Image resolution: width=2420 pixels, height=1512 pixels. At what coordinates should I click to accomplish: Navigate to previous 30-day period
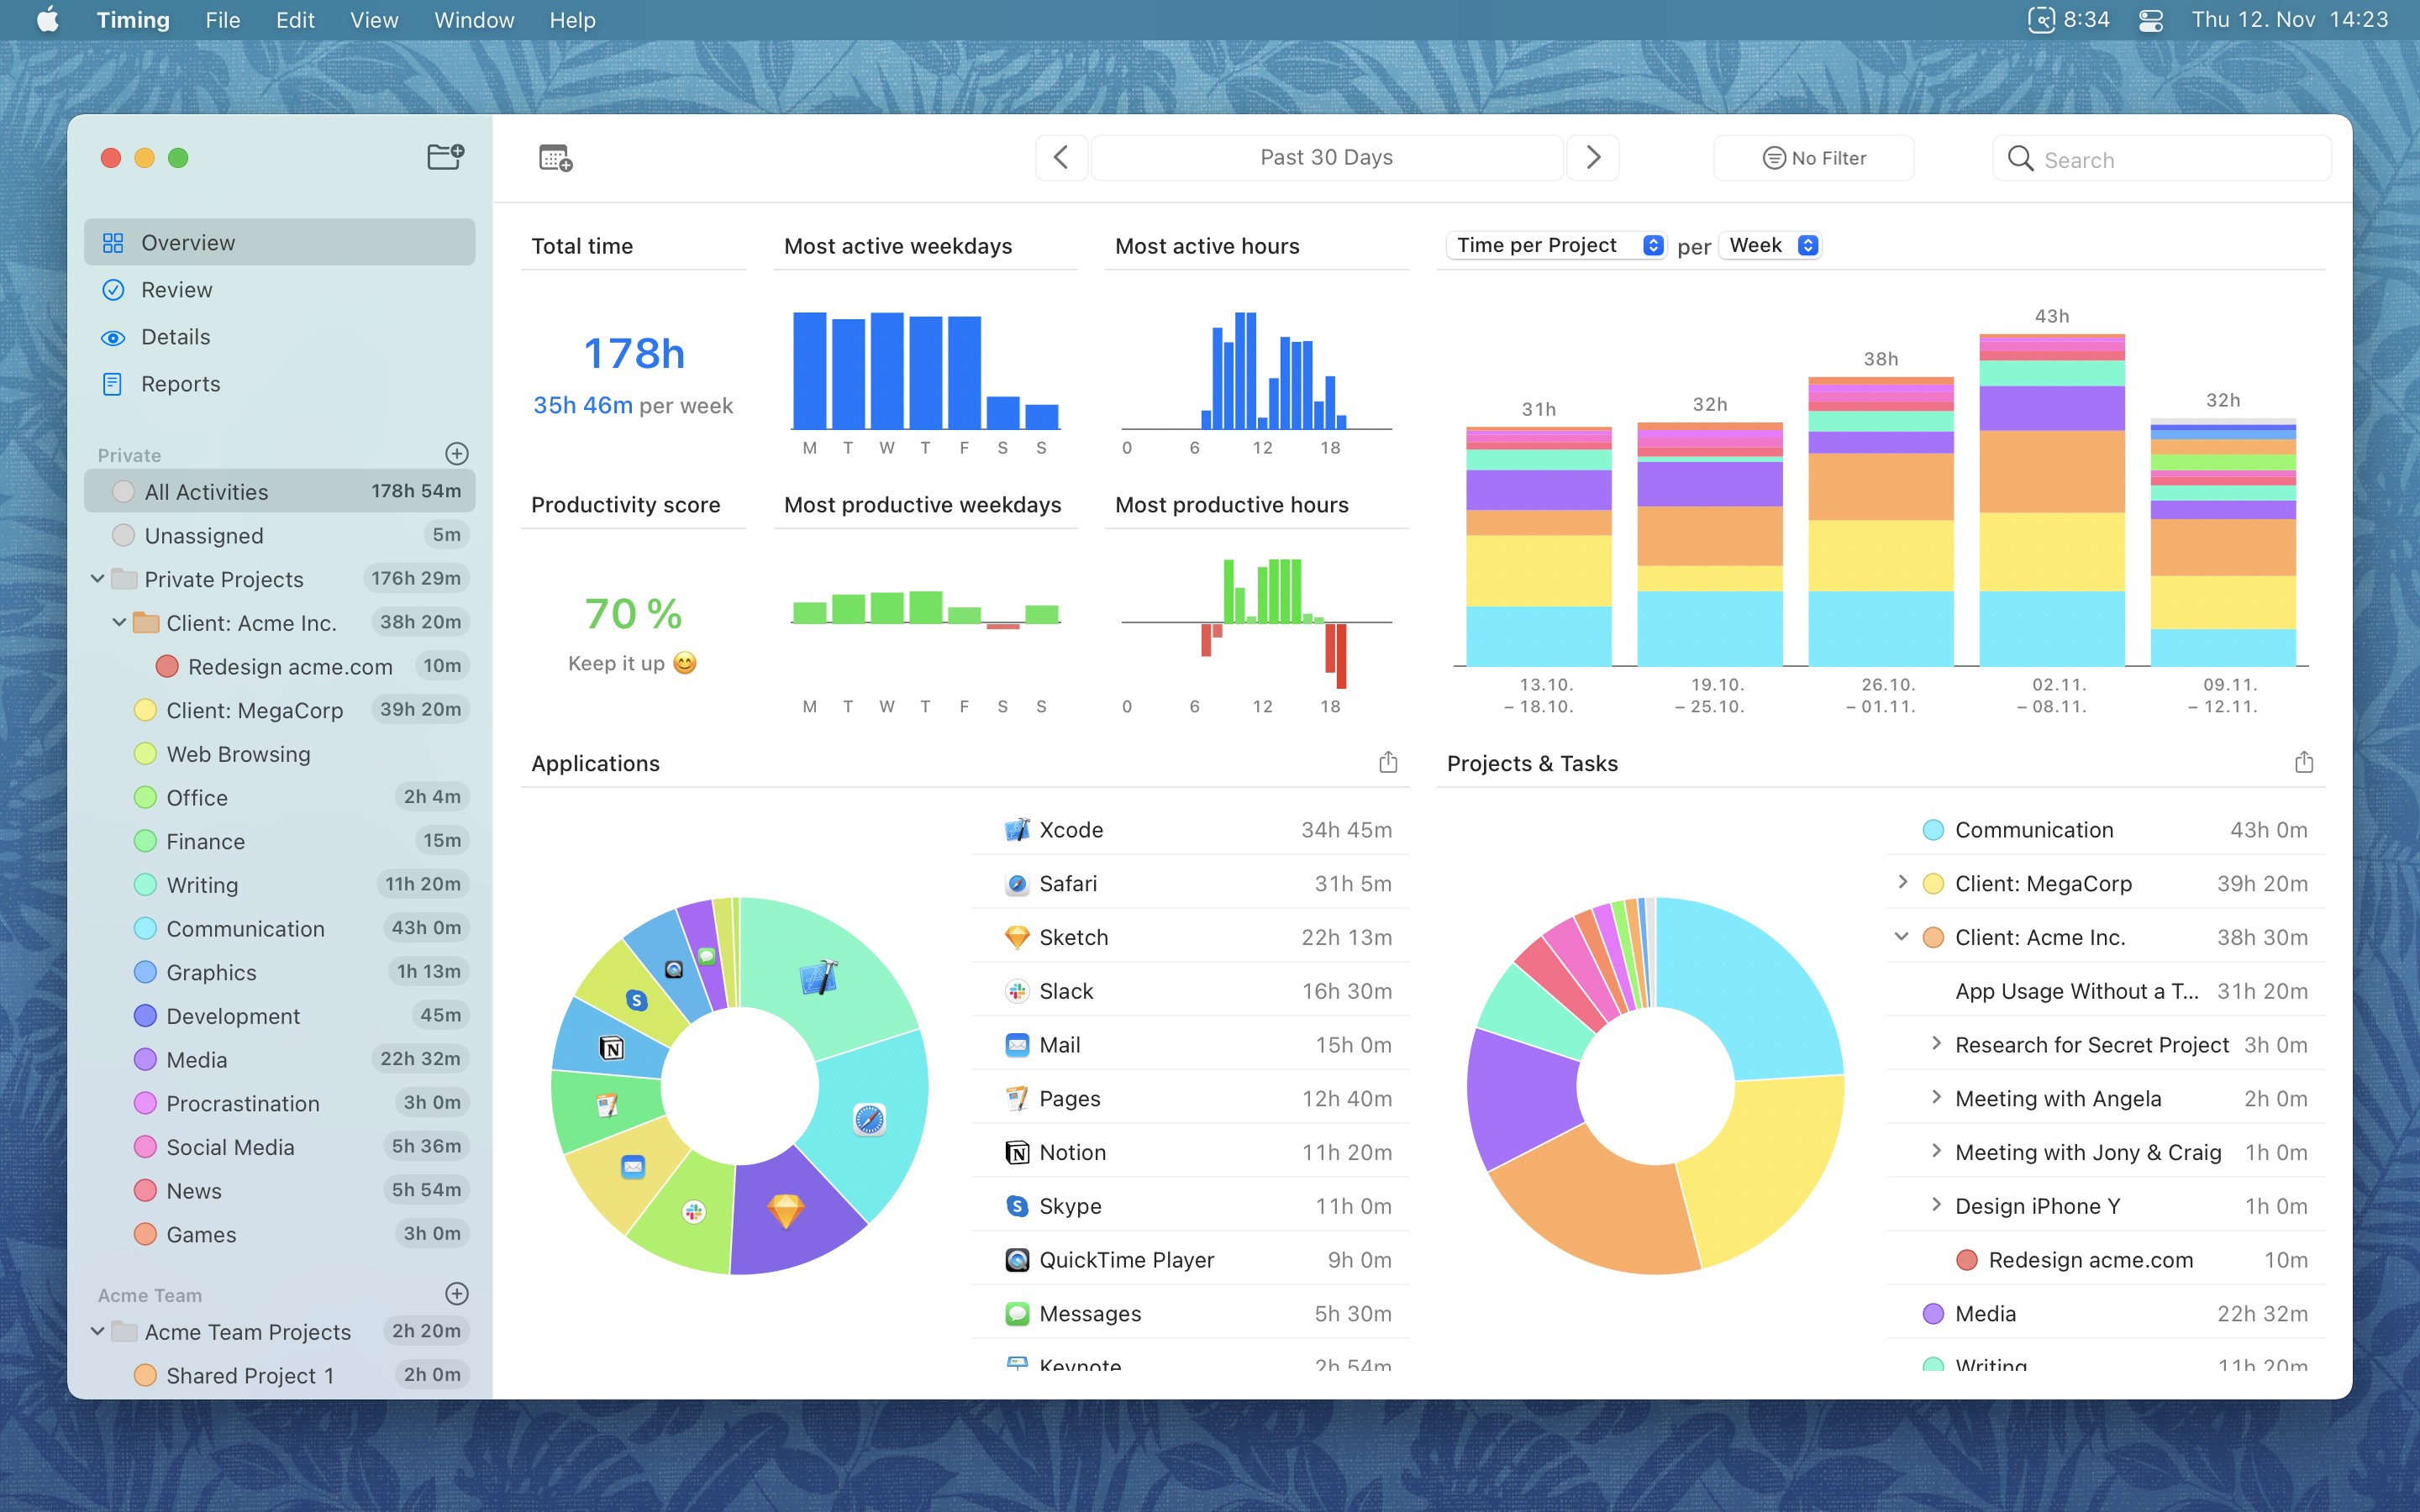(1061, 157)
